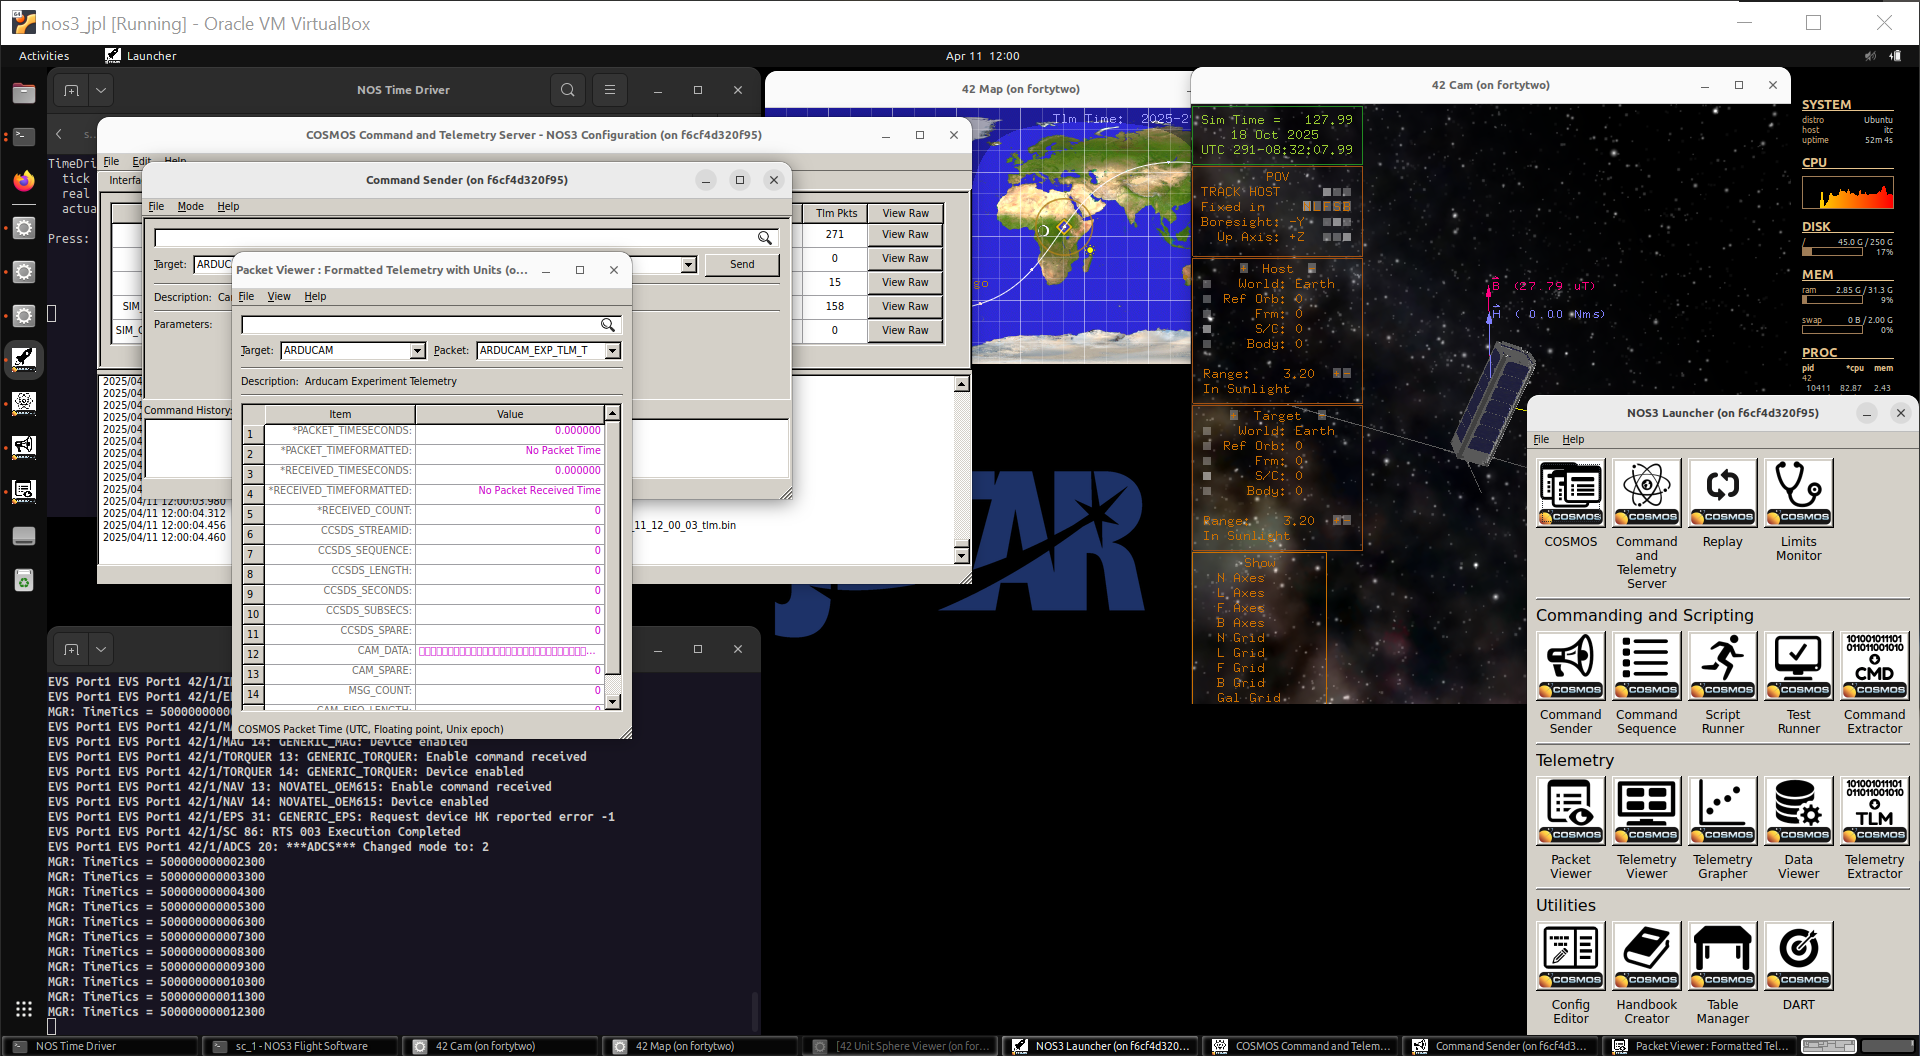Open the Telemetry Viewer tool
This screenshot has width=1920, height=1056.
pos(1647,811)
